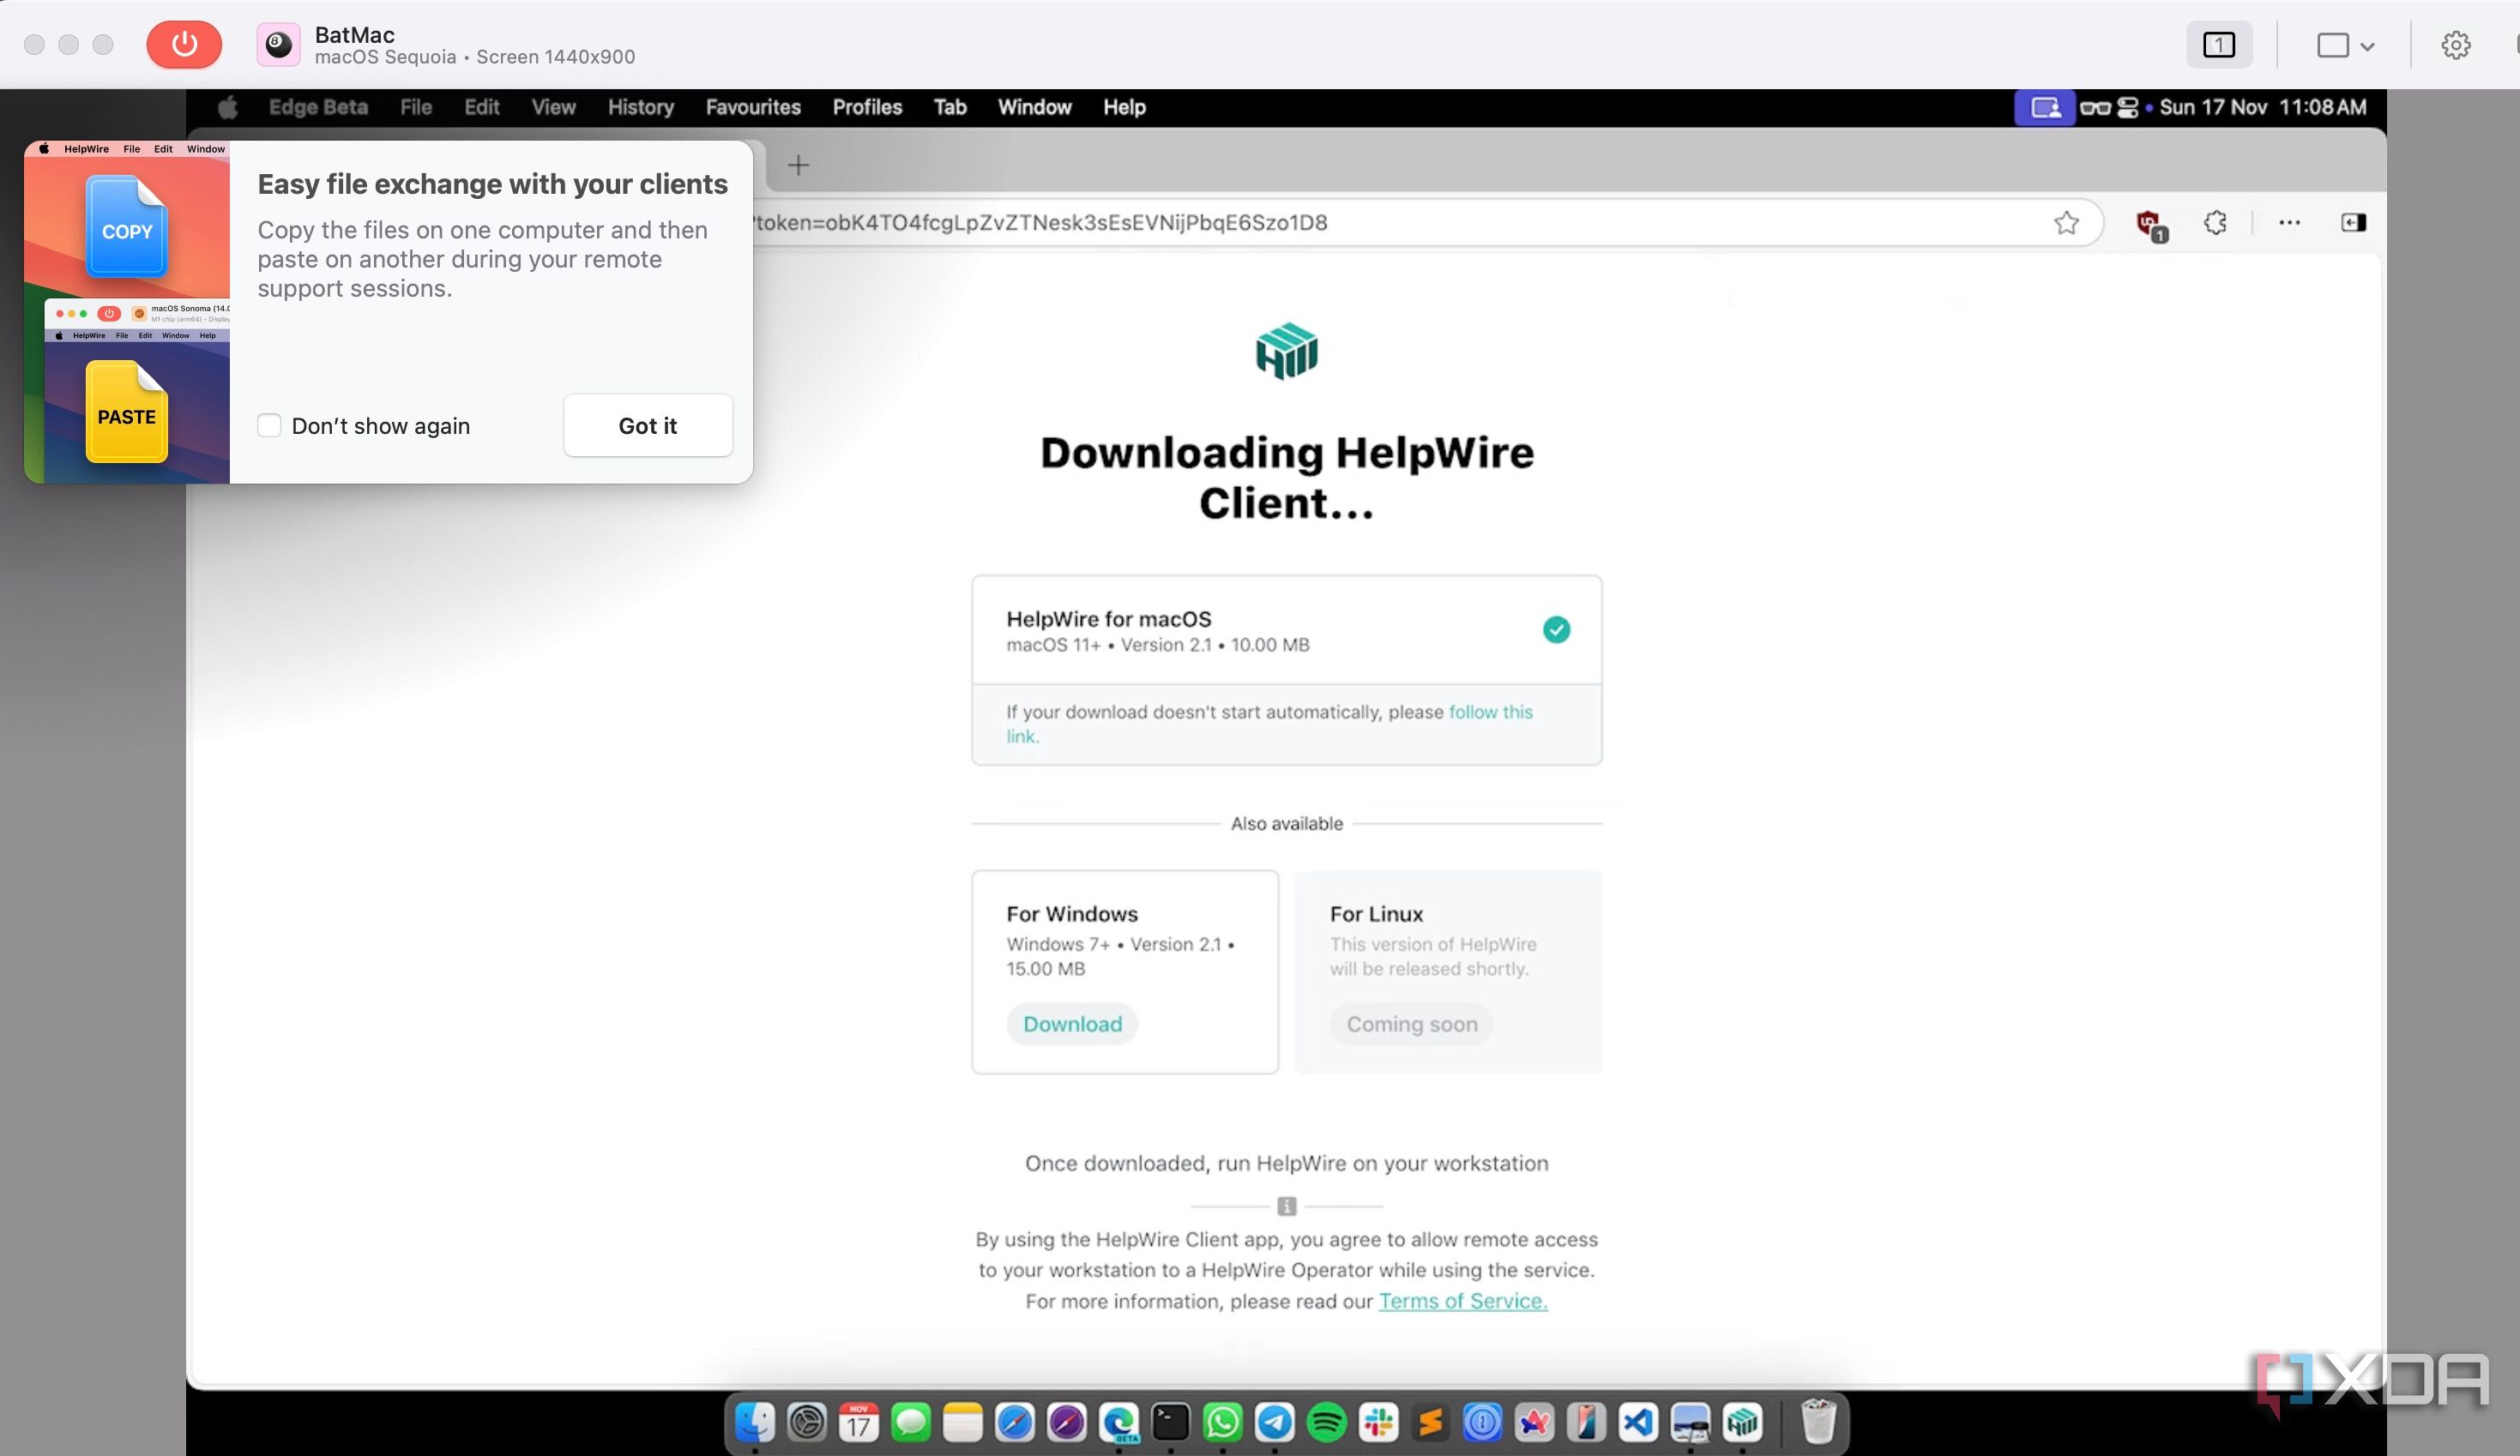This screenshot has height=1456, width=2520.
Task: Open the Profiles menu
Action: (867, 107)
